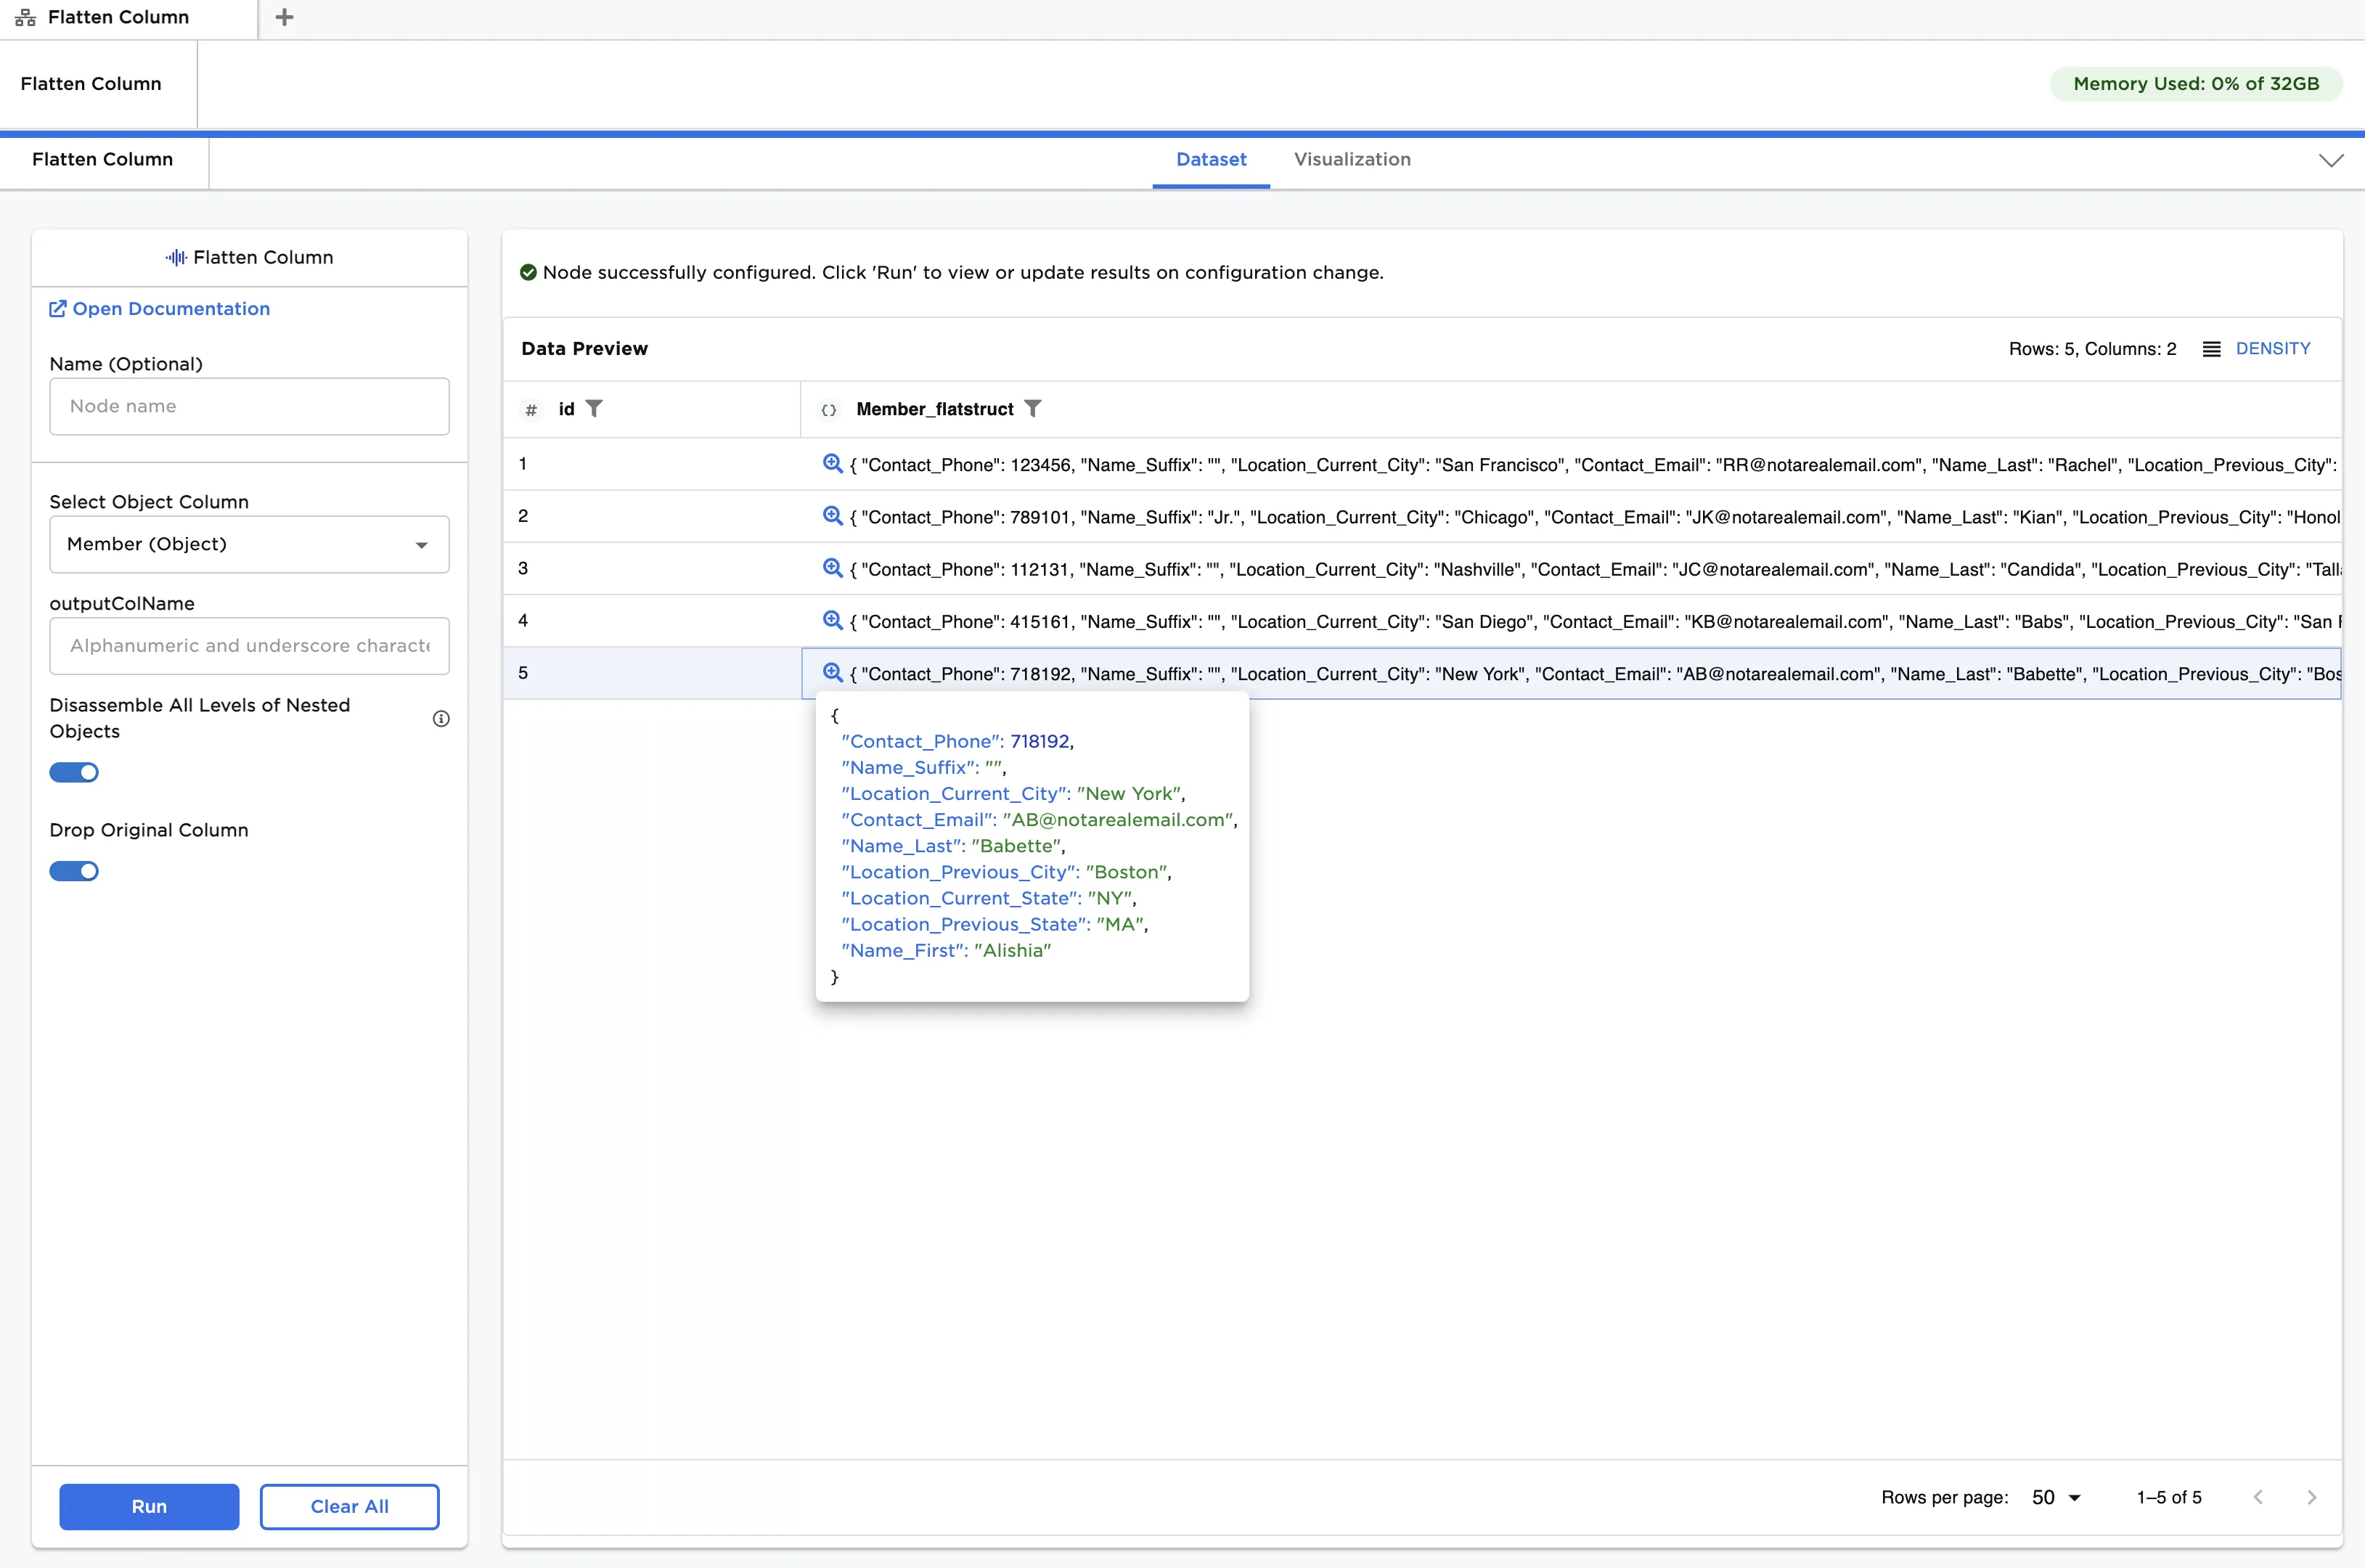
Task: Click Memory Used status badge
Action: (x=2195, y=84)
